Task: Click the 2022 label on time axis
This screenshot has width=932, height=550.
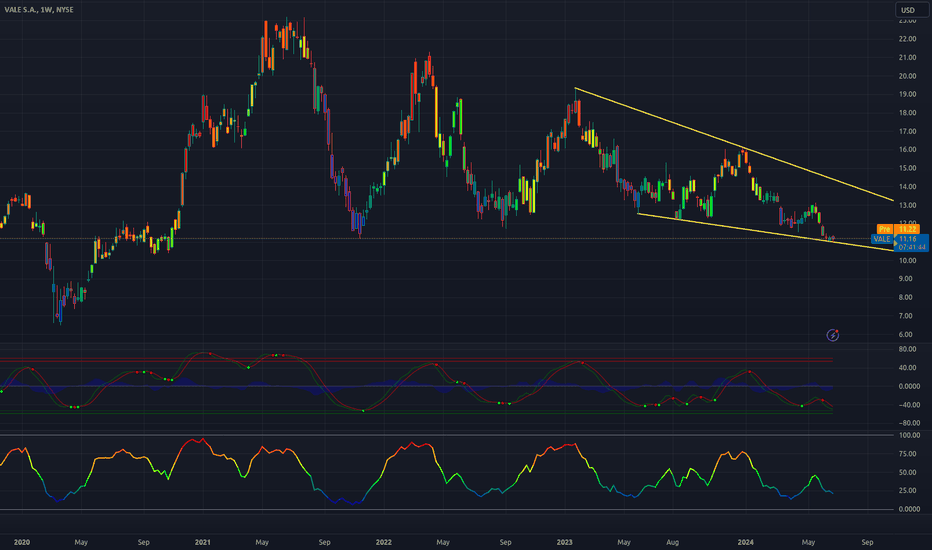Action: pos(383,542)
